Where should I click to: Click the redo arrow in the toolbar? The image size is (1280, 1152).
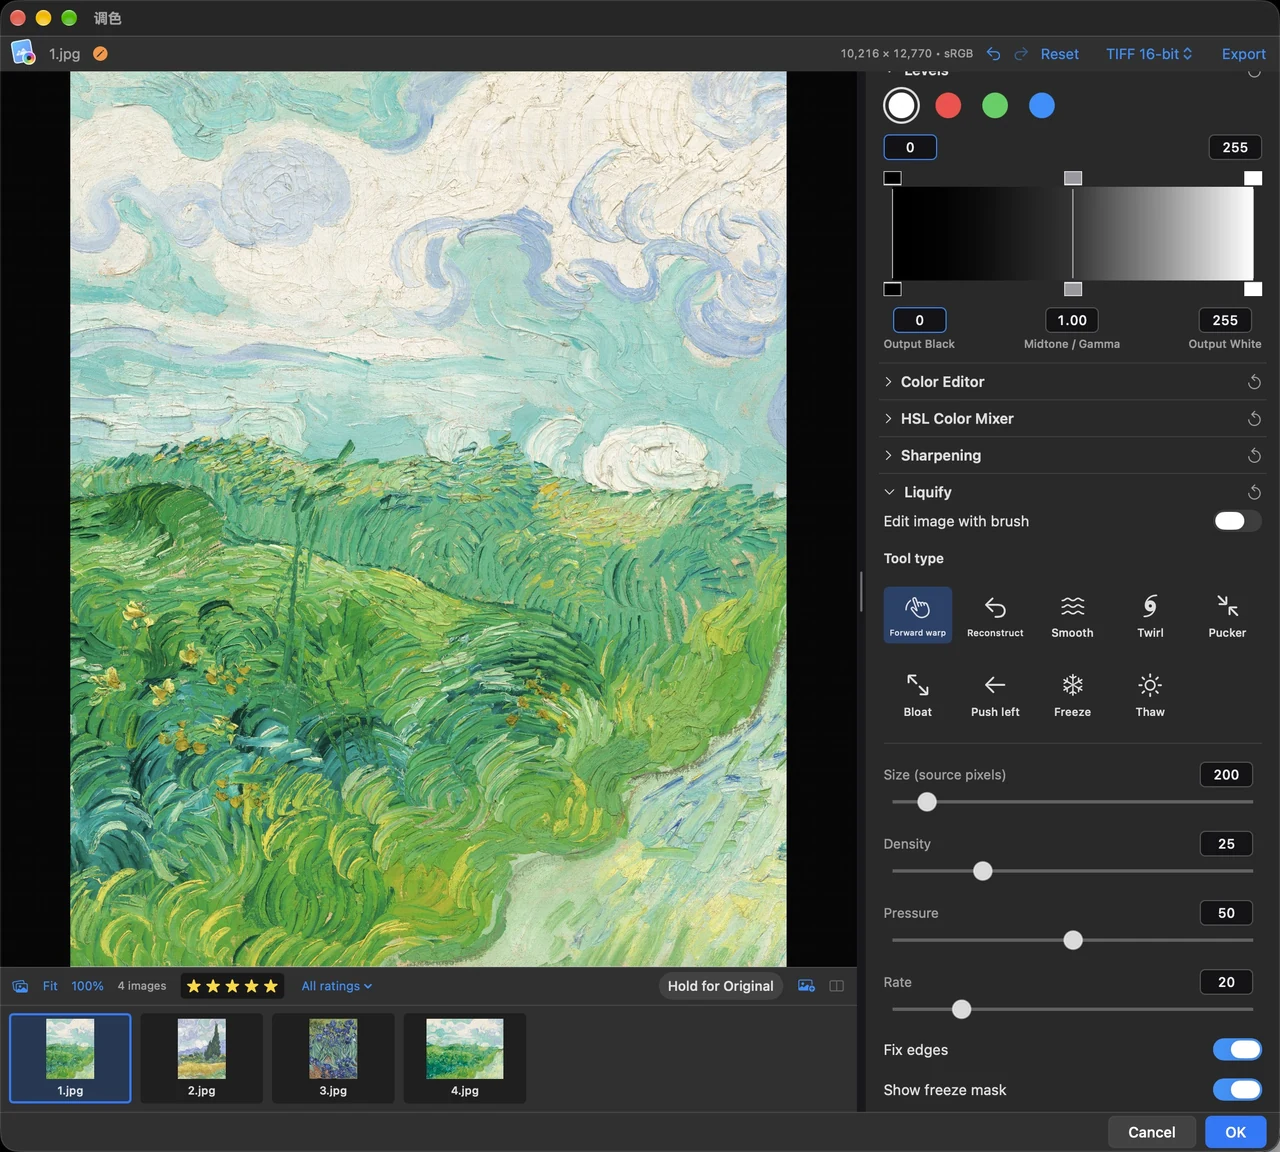[x=1021, y=54]
